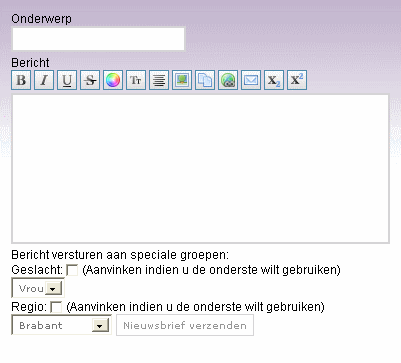Screen dimensions: 401x363
Task: Click the Bericht label
Action: click(x=30, y=63)
